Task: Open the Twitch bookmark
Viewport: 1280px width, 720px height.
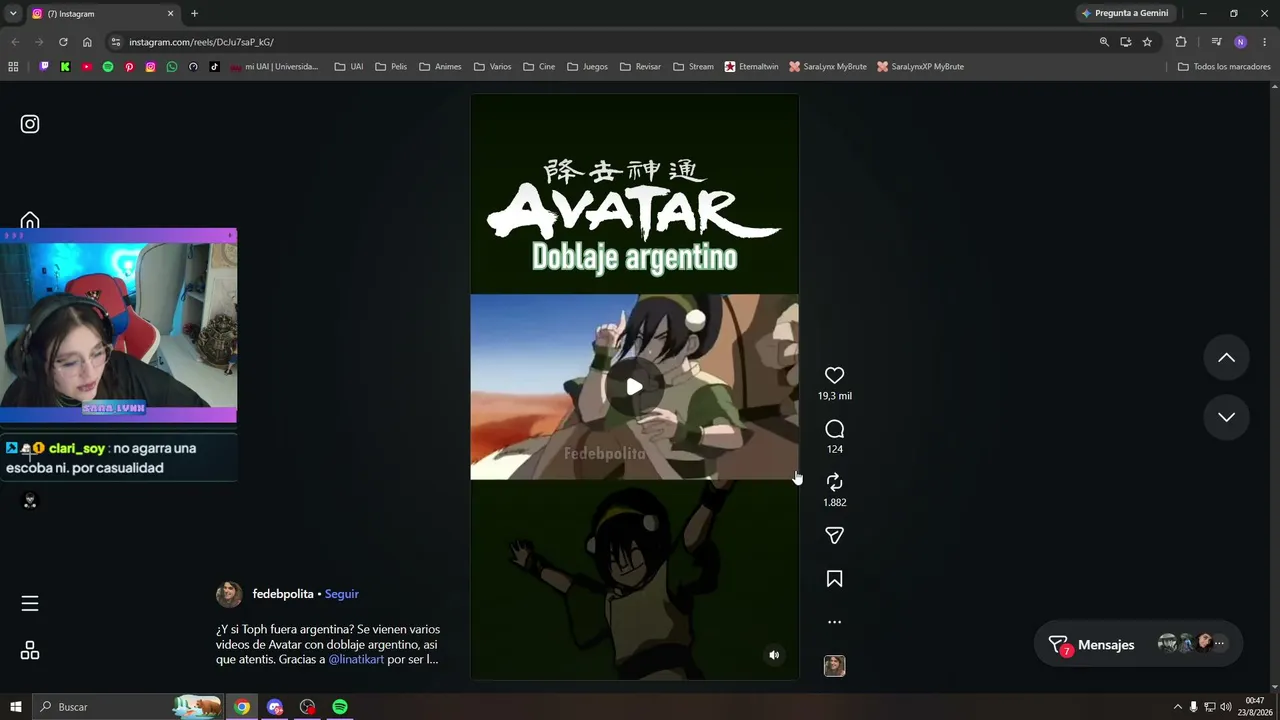Action: 44,67
